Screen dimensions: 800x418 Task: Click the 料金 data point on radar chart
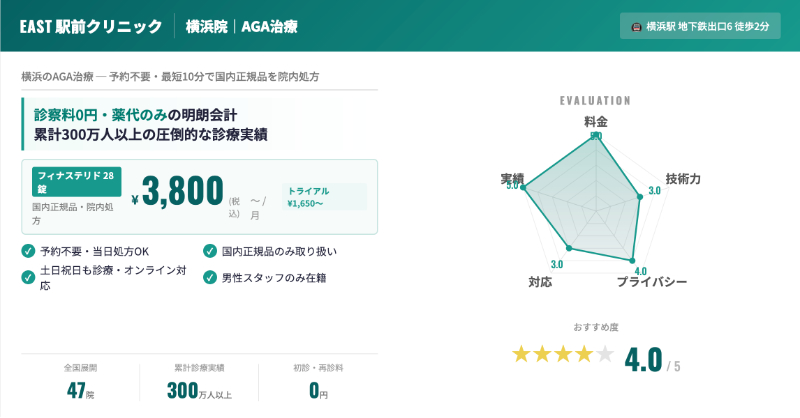click(x=596, y=137)
